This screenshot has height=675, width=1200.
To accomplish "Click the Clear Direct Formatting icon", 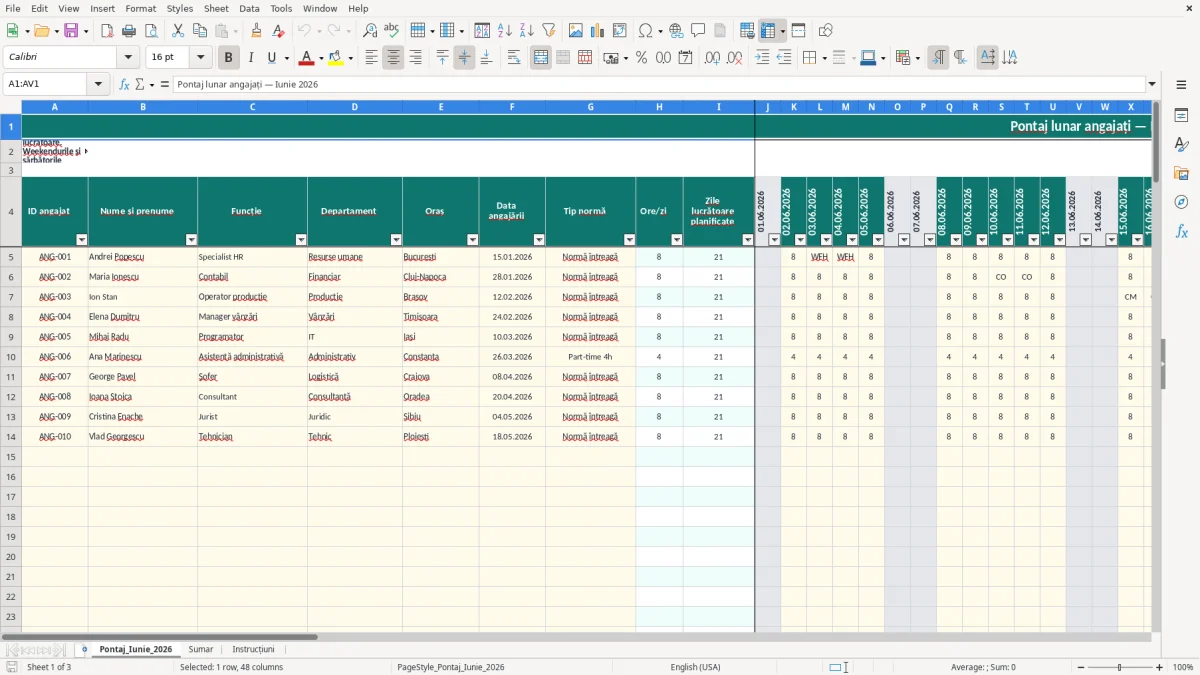I will point(279,31).
